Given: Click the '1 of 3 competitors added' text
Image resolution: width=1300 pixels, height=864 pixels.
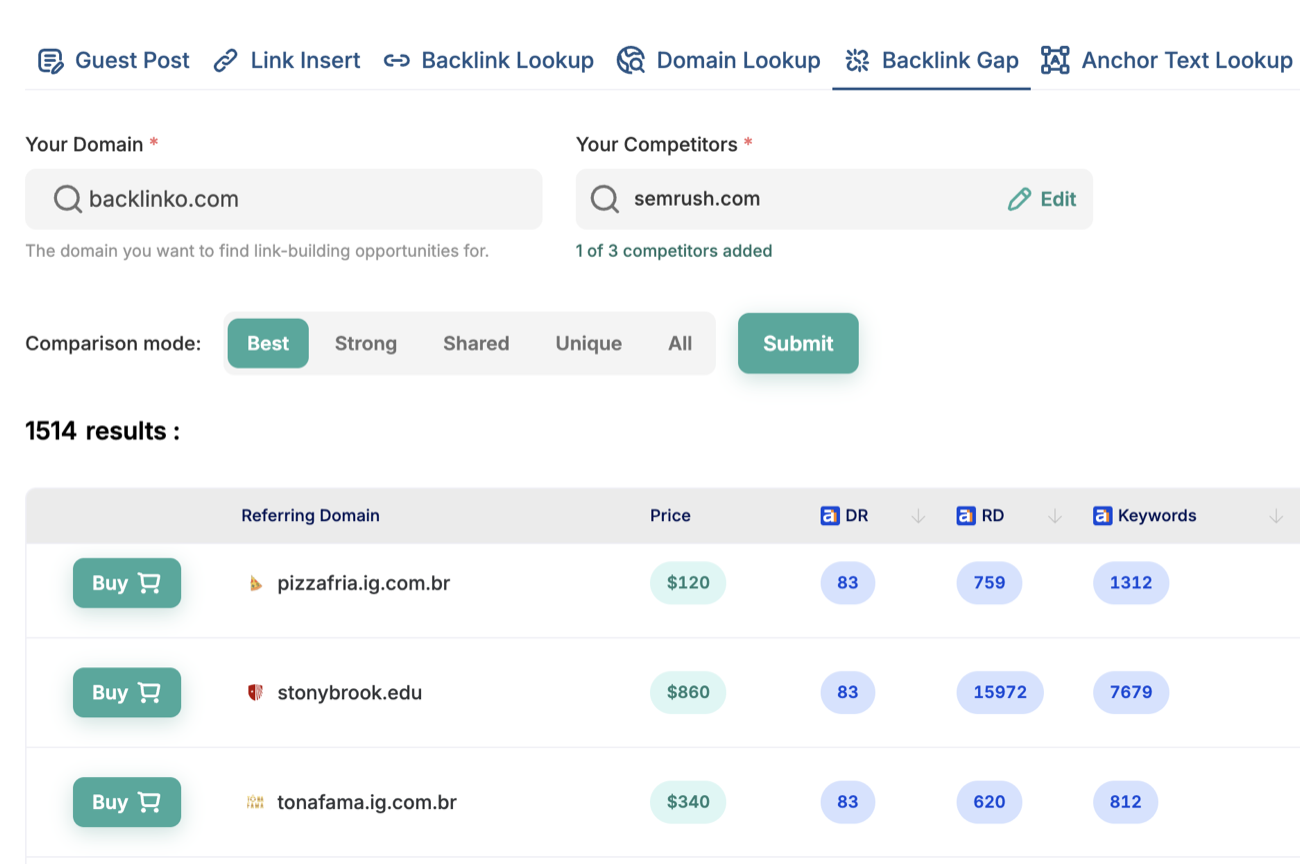Looking at the screenshot, I should 674,251.
